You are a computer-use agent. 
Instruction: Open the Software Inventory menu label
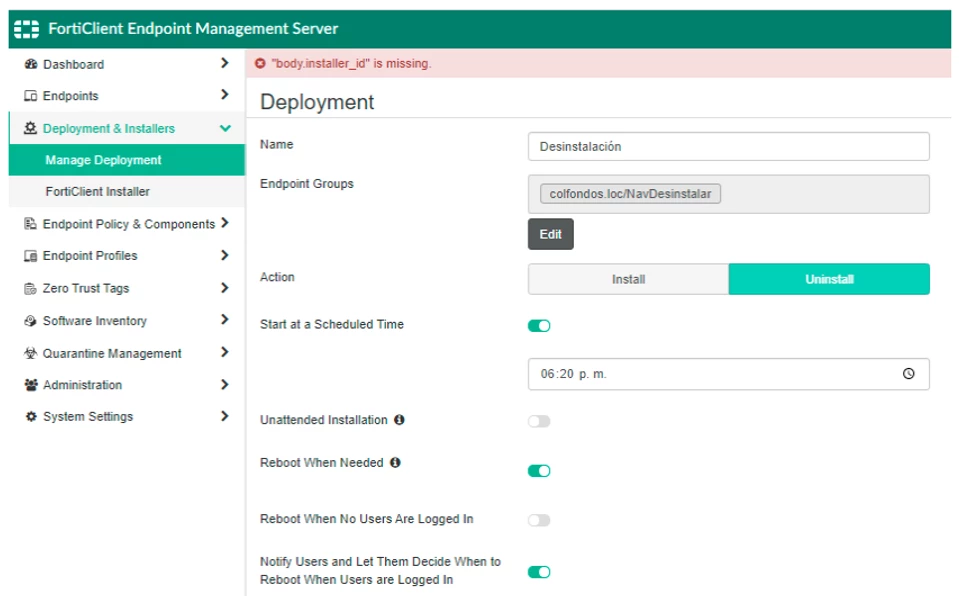tap(95, 321)
